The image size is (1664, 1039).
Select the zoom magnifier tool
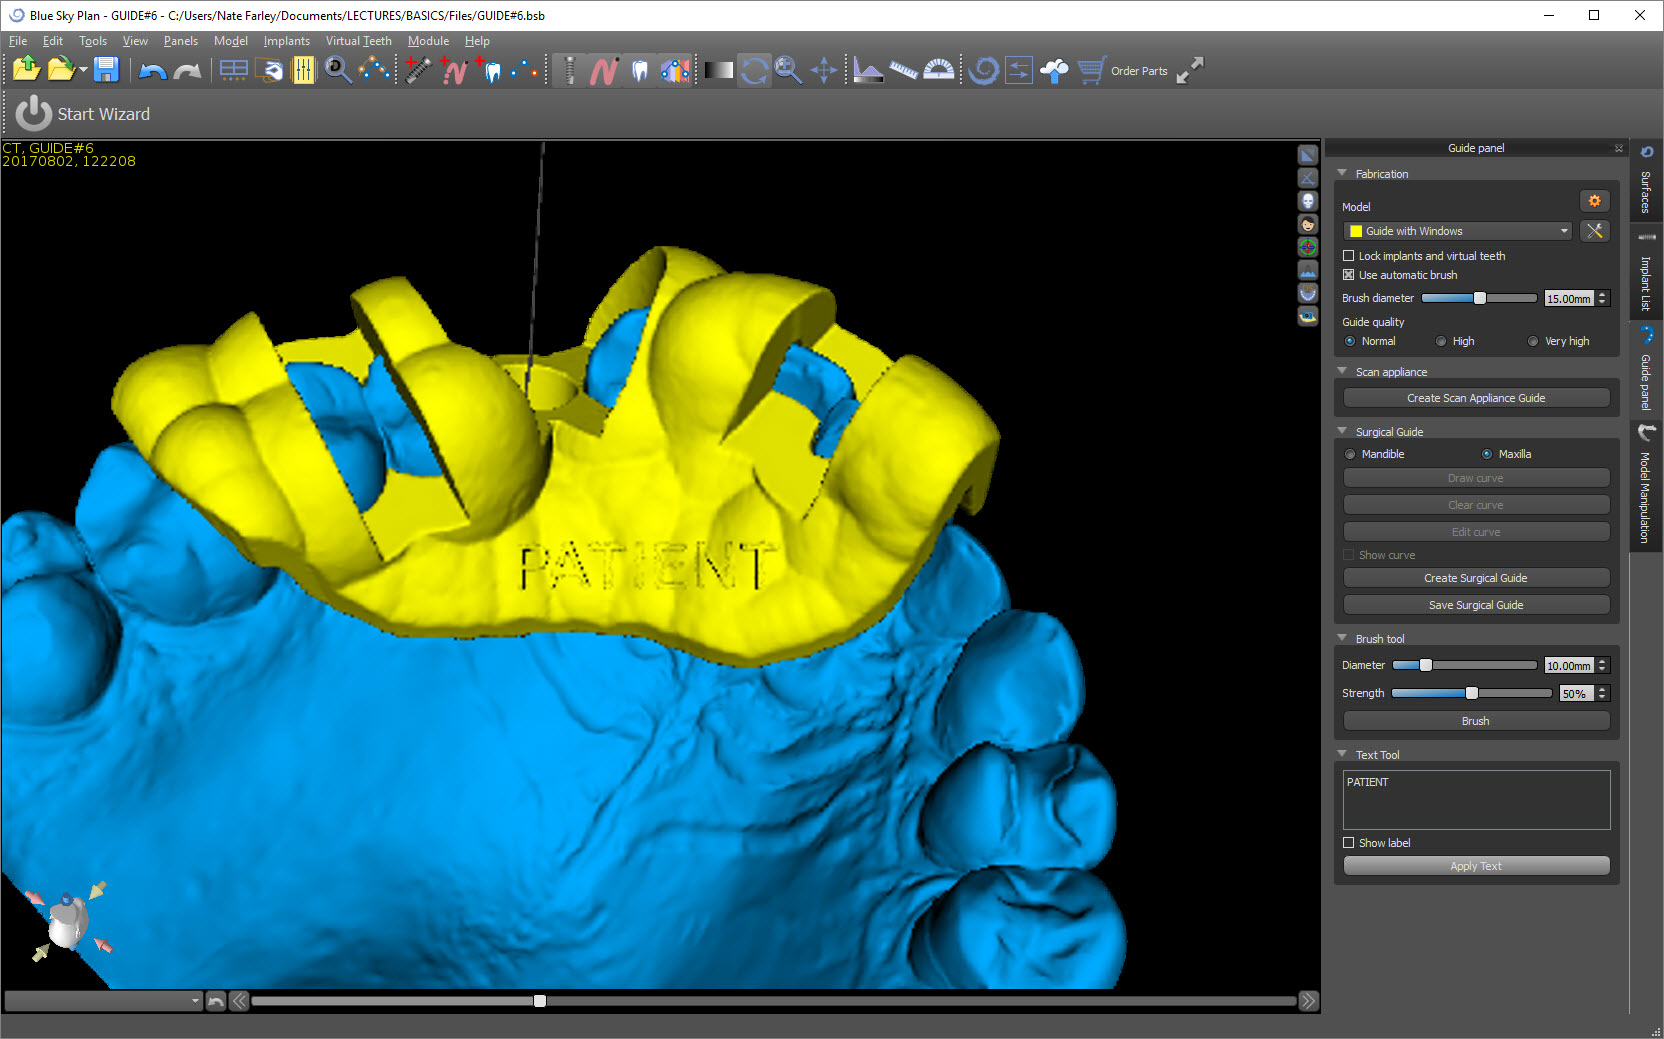point(789,70)
